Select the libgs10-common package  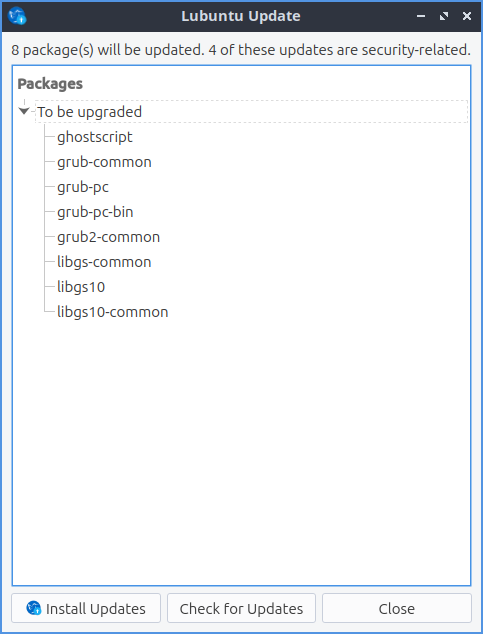[x=112, y=313]
